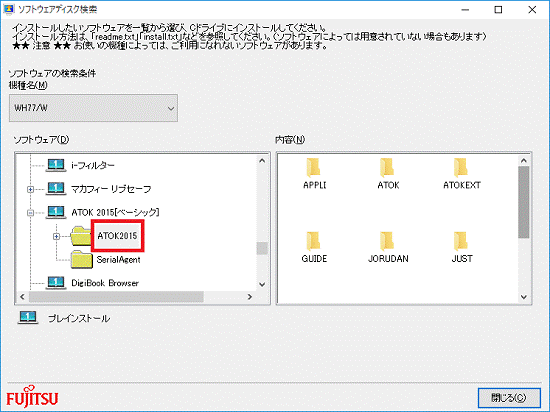This screenshot has height=412, width=550.
Task: Open the JUST folder icon
Action: (x=461, y=242)
